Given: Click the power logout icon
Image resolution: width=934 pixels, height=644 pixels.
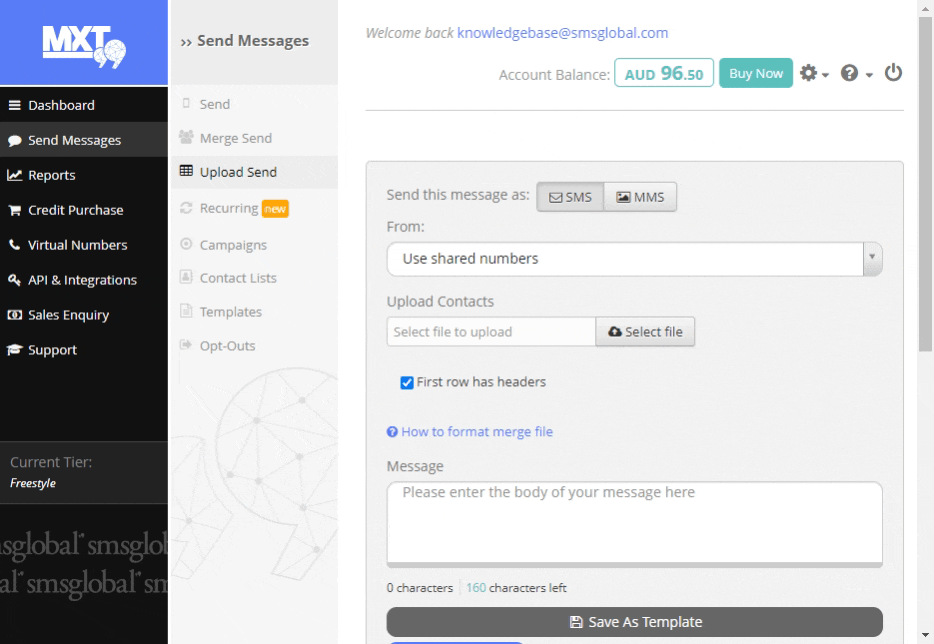Looking at the screenshot, I should pyautogui.click(x=893, y=73).
